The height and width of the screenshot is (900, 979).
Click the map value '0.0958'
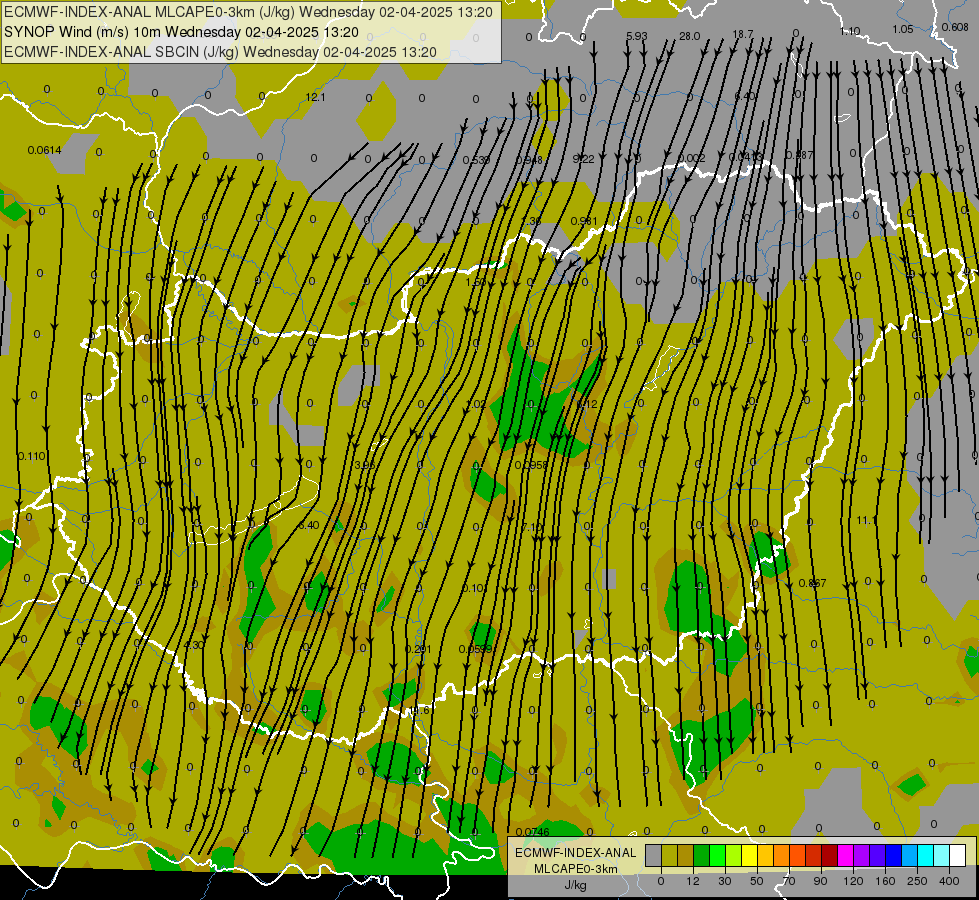pyautogui.click(x=531, y=465)
